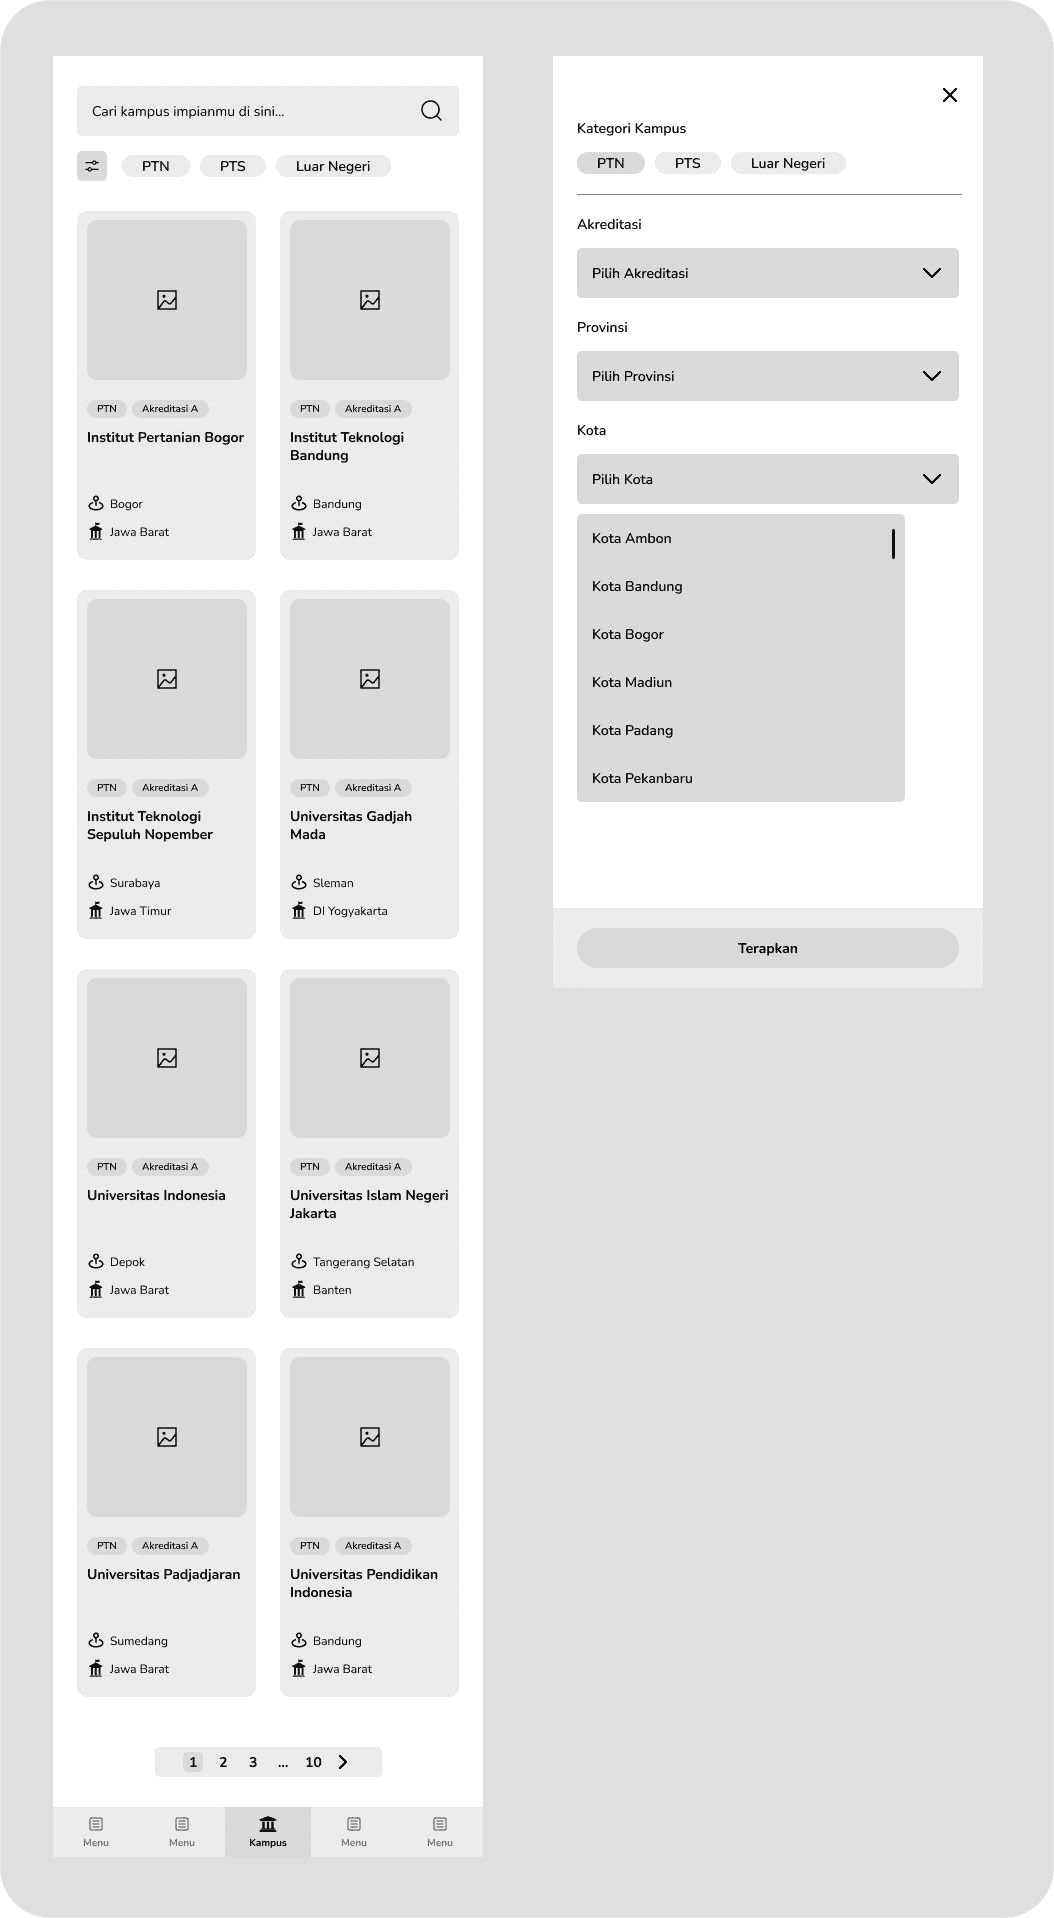Go to page 10 in pagination
1054x1918 pixels.
click(x=313, y=1762)
